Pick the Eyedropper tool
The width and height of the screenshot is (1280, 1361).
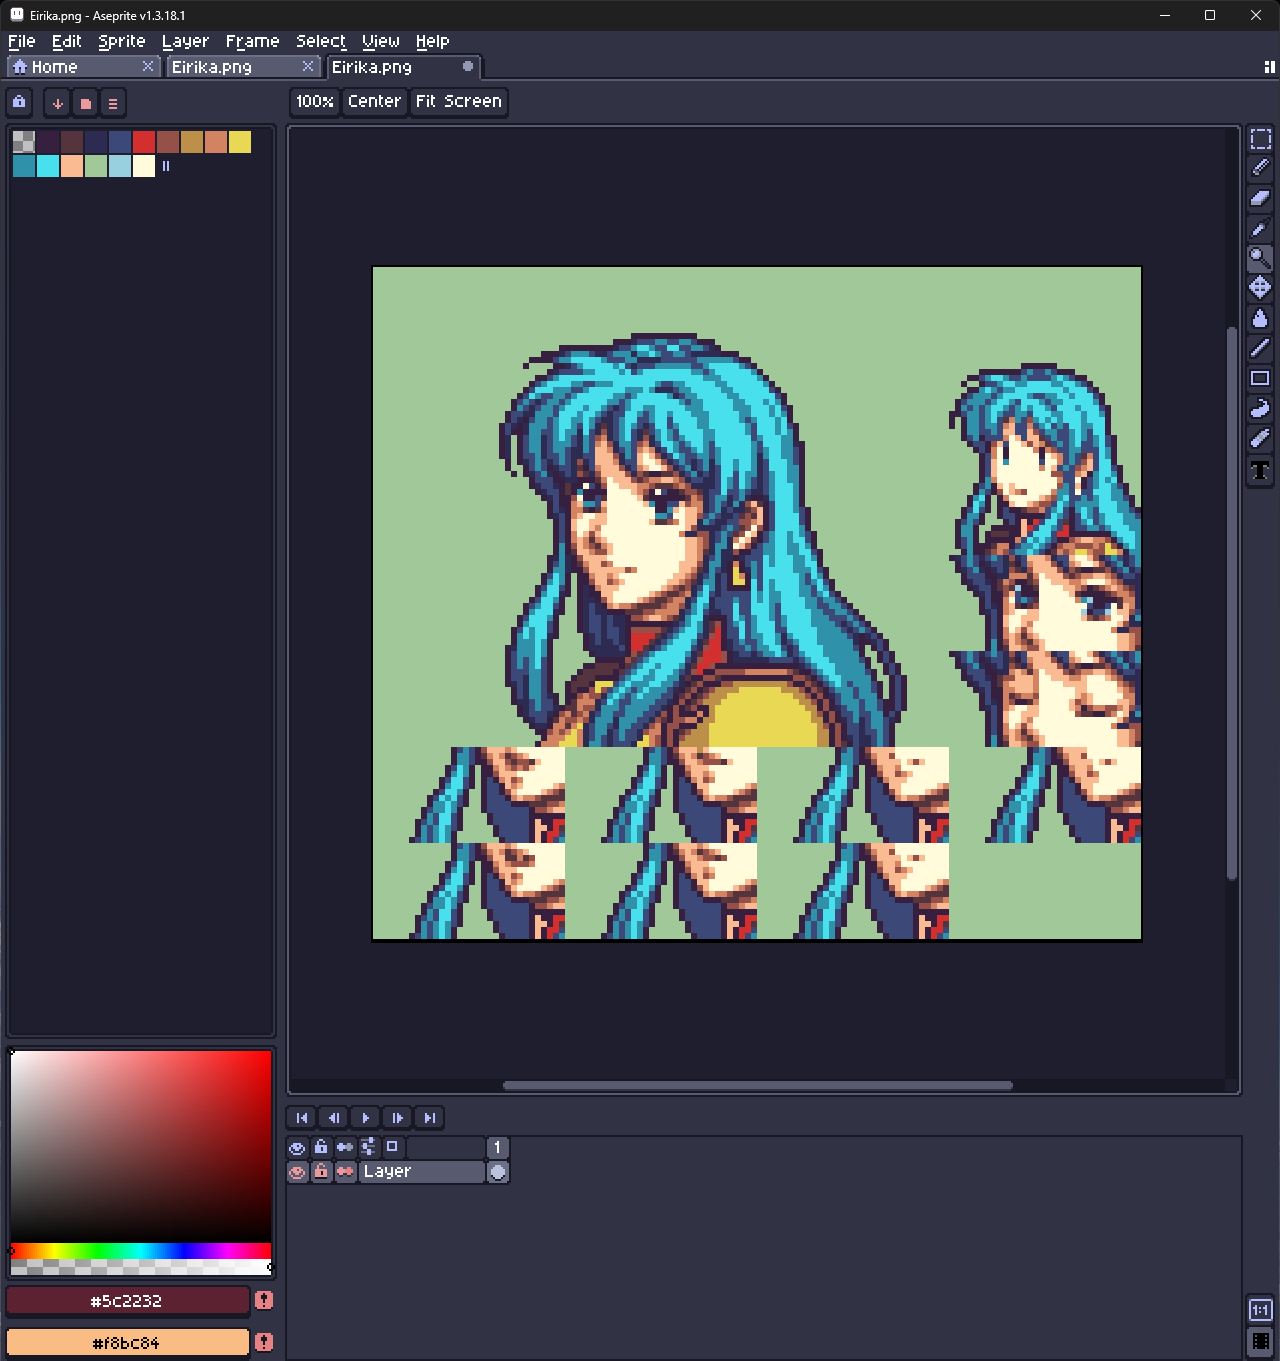1260,228
